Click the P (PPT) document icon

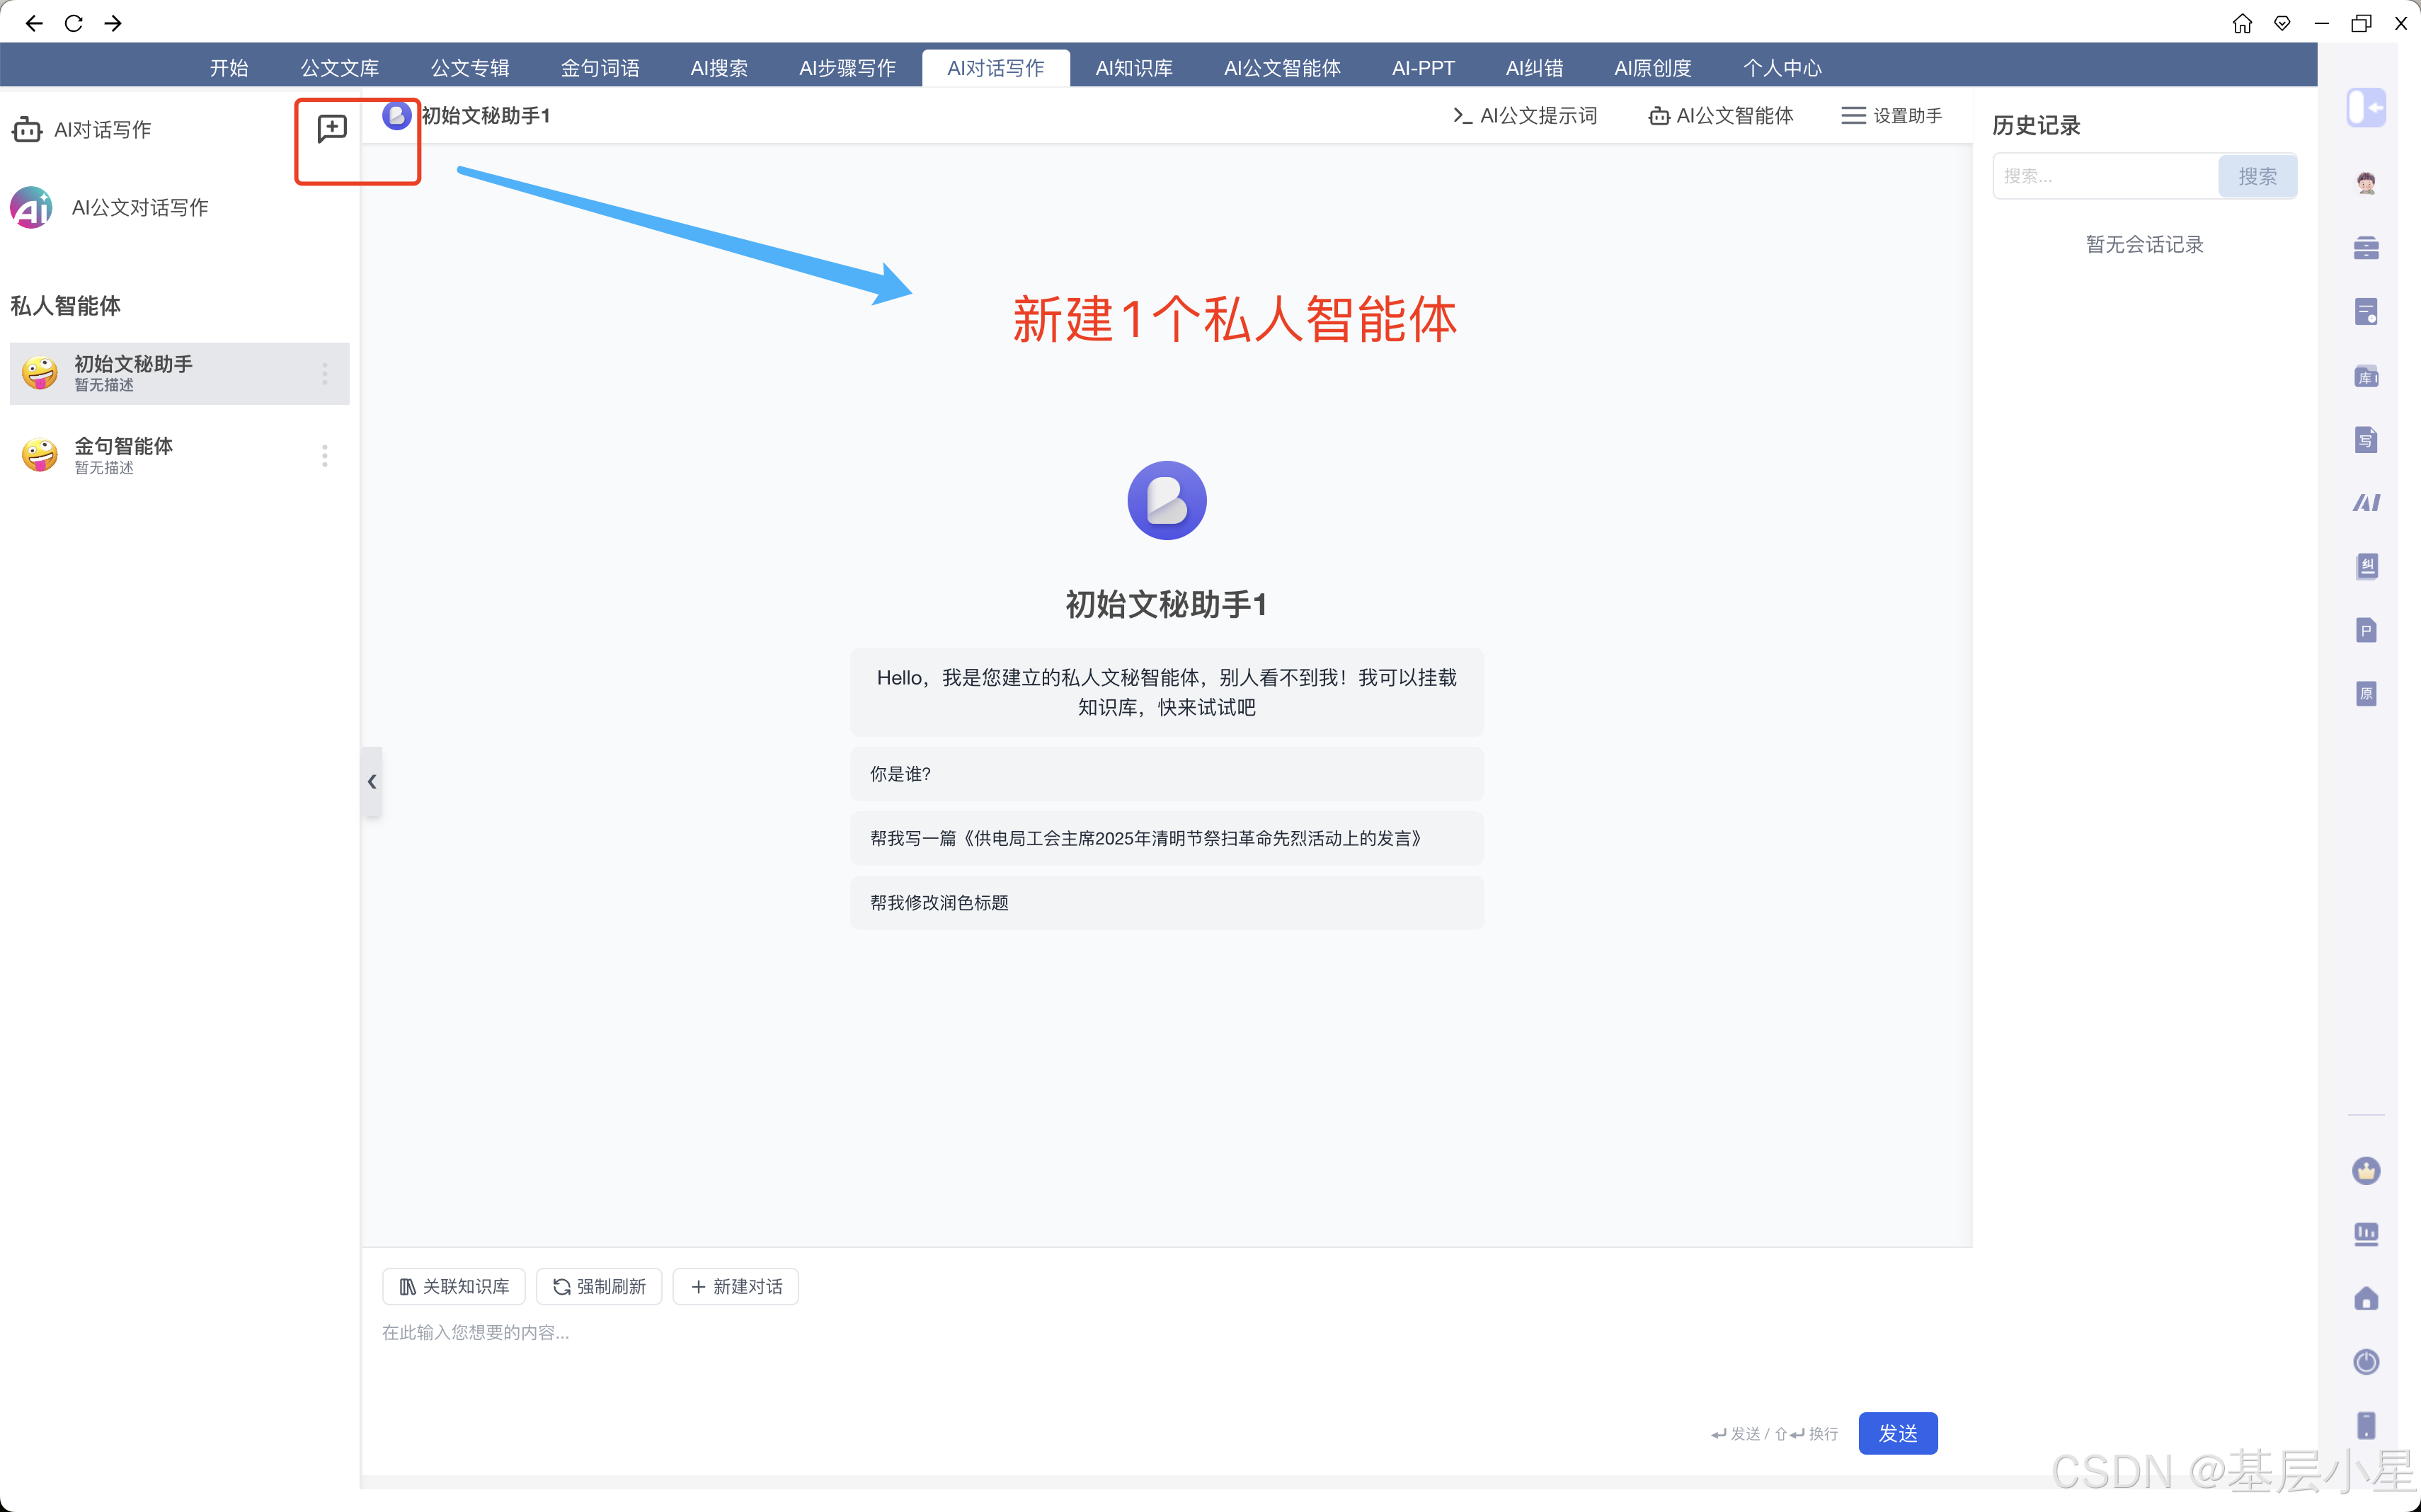pos(2365,630)
